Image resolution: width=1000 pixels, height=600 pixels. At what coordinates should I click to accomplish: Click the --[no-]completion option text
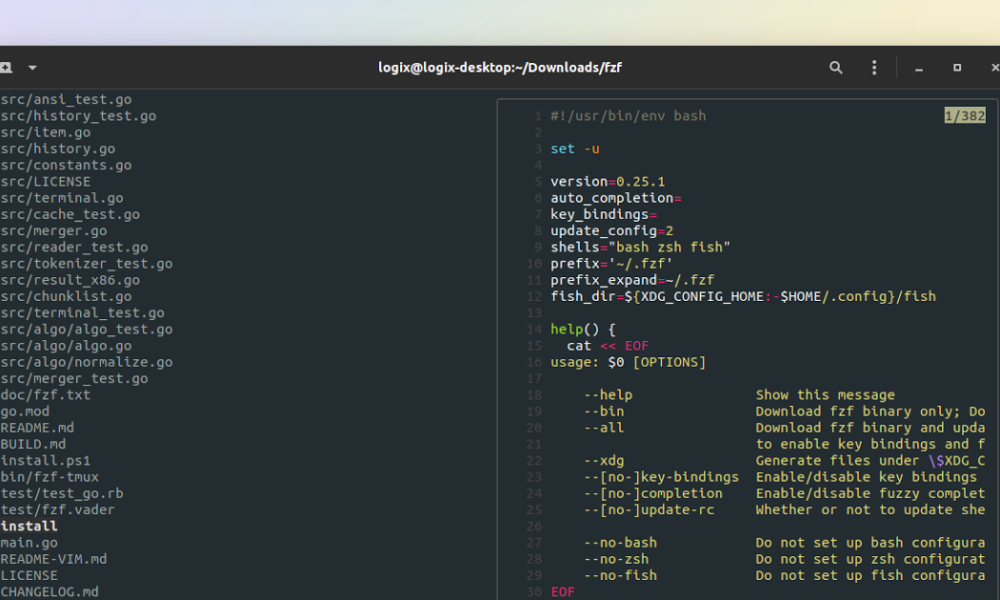point(653,494)
